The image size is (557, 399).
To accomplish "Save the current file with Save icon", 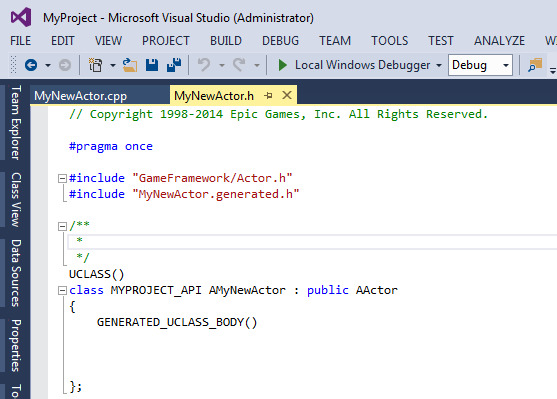I will 152,65.
